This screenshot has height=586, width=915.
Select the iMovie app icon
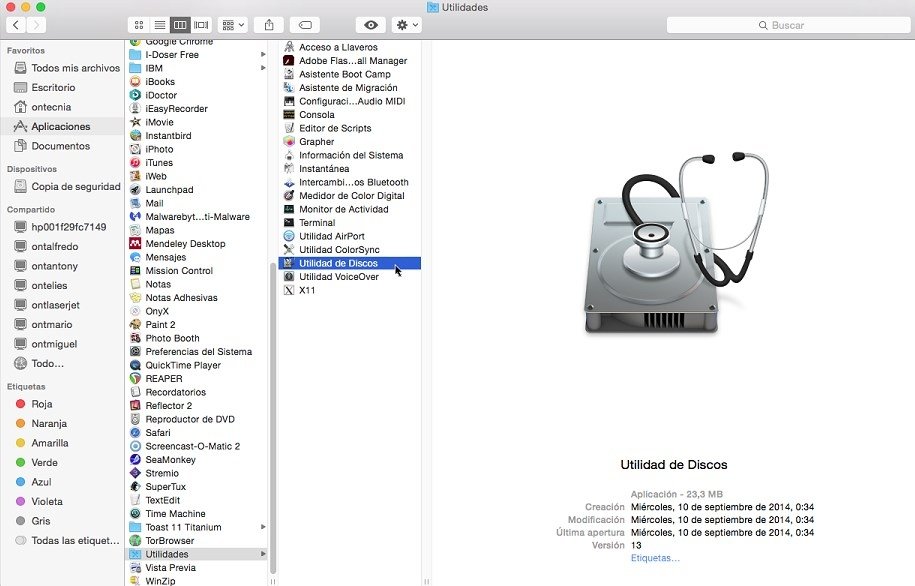(x=135, y=122)
